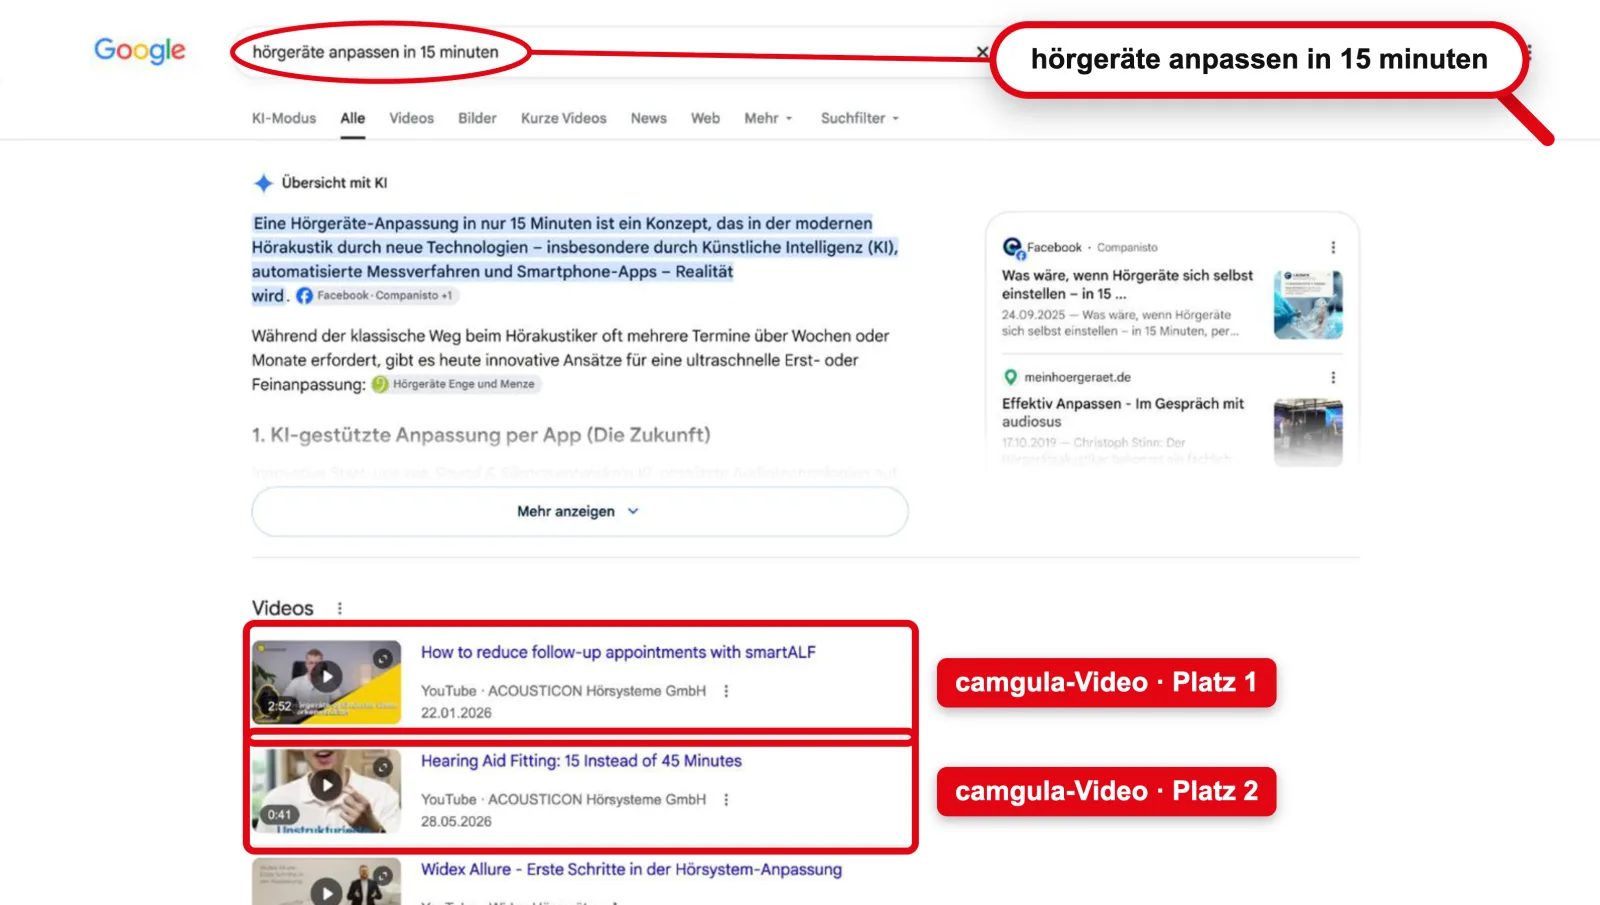Open 'Widex Allure - Erste Schritte' video link
The height and width of the screenshot is (905, 1600).
tap(631, 870)
